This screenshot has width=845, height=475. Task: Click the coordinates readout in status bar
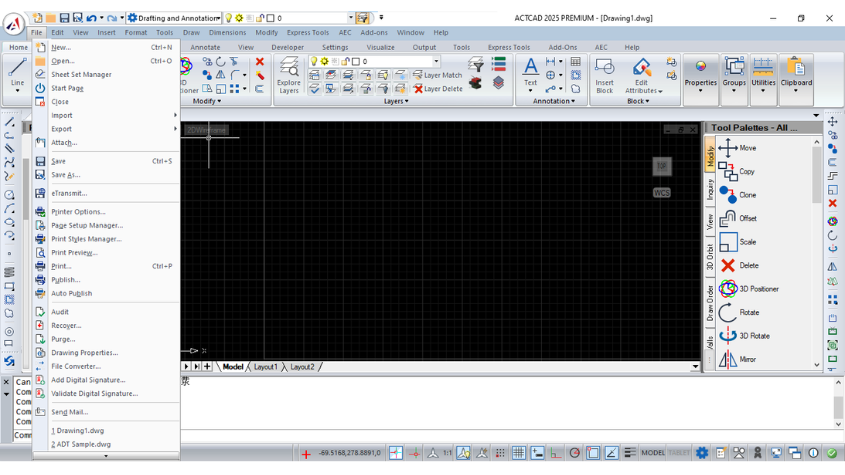tap(349, 453)
